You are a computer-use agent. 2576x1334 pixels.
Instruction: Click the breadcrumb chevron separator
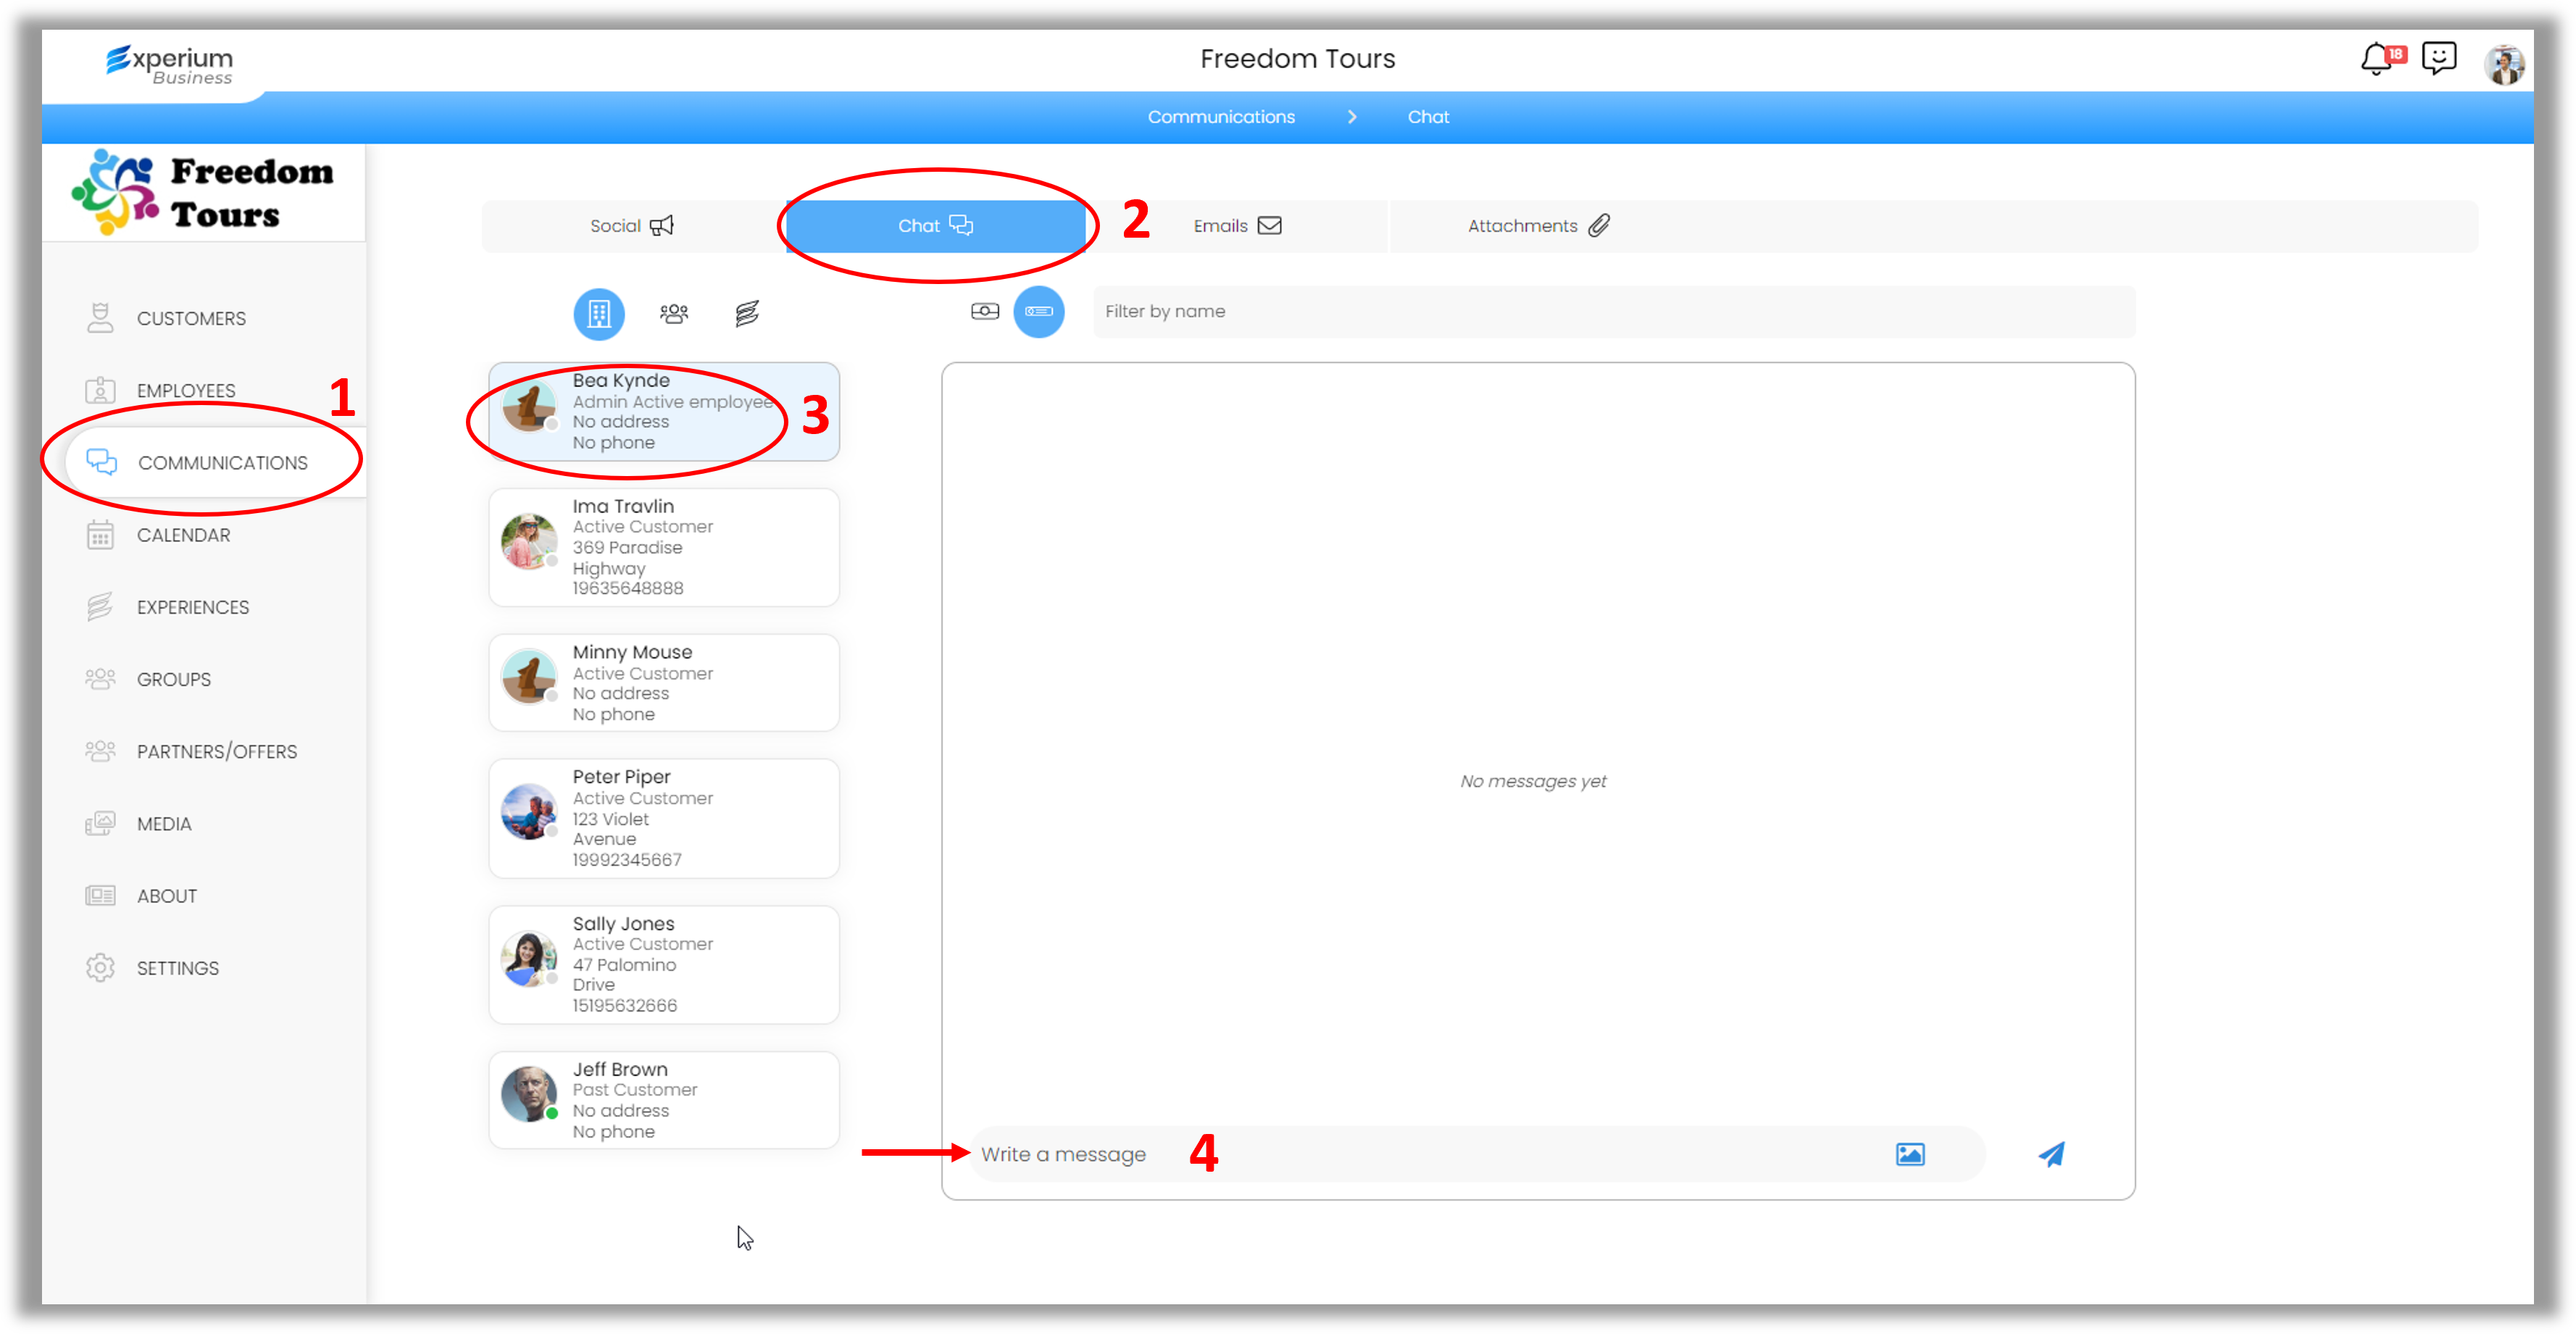pyautogui.click(x=1352, y=117)
